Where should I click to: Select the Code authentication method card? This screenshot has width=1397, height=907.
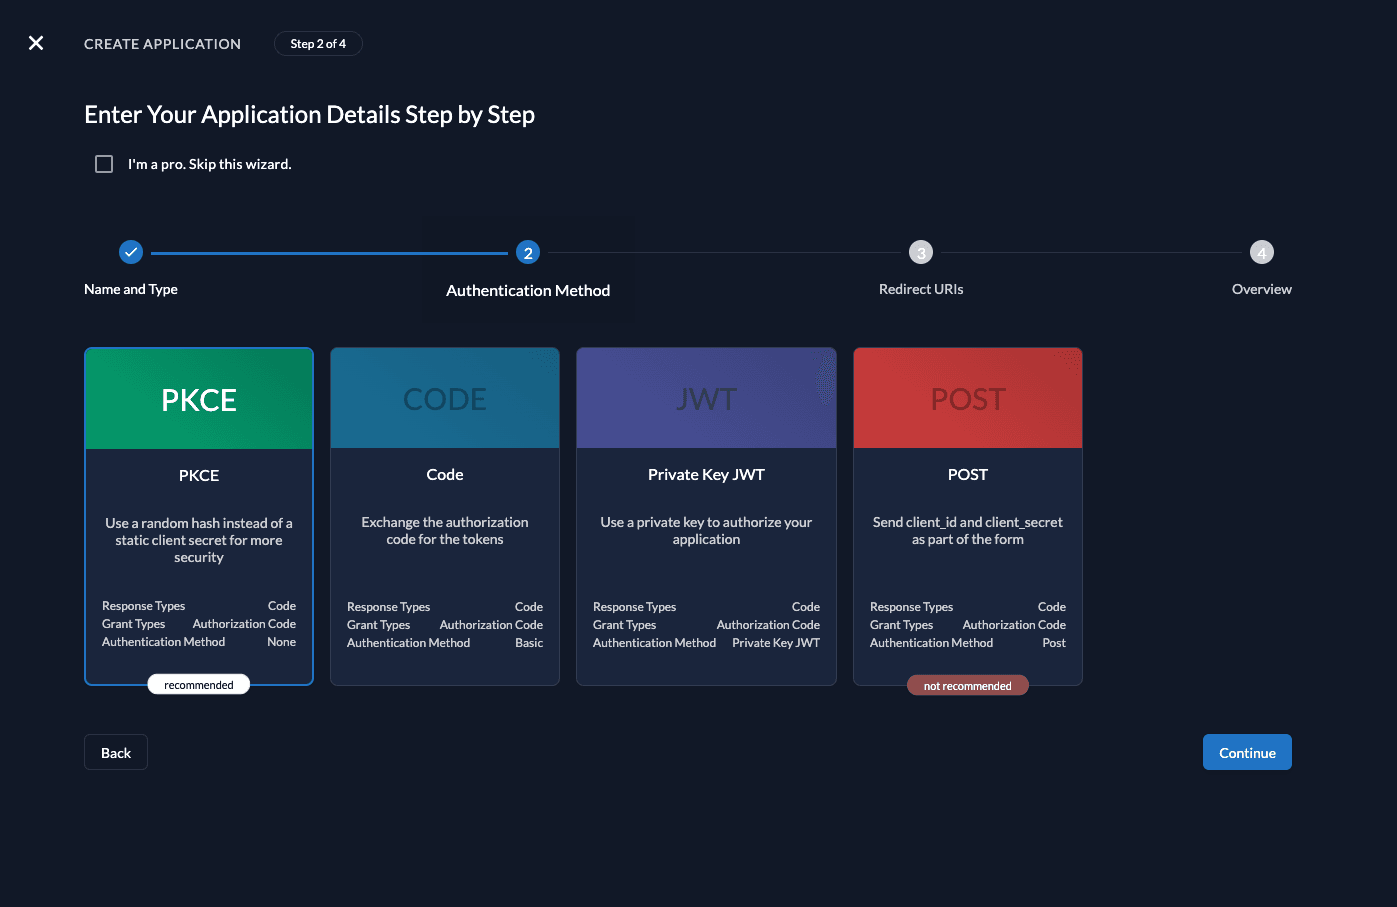[444, 516]
